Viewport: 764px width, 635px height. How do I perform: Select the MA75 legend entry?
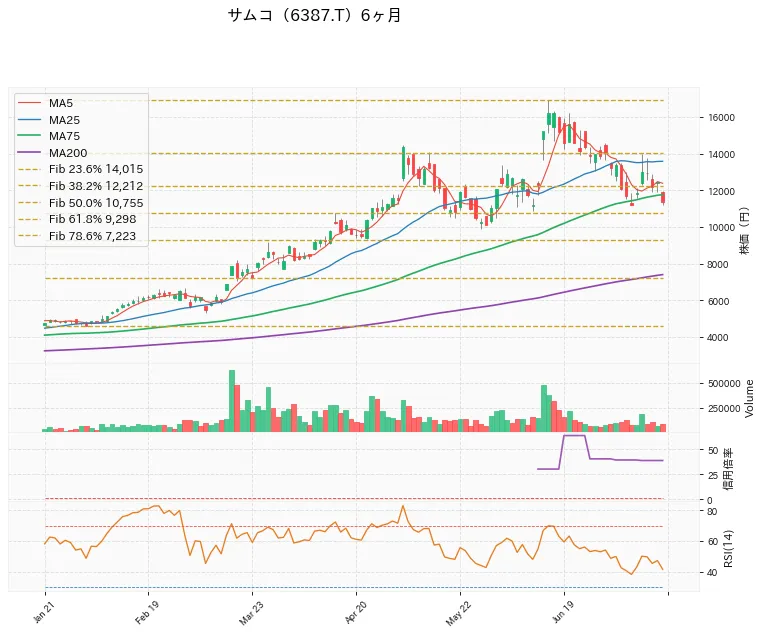coord(49,136)
